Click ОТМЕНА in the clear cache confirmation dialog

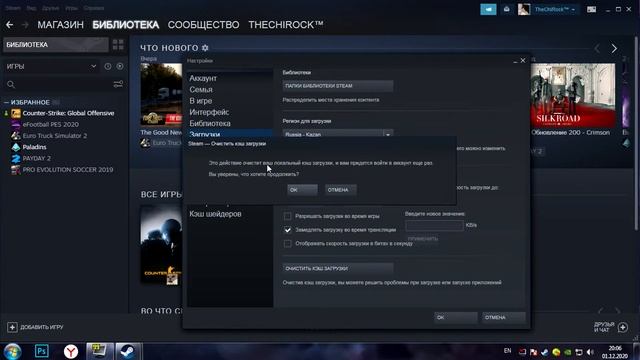tap(341, 190)
